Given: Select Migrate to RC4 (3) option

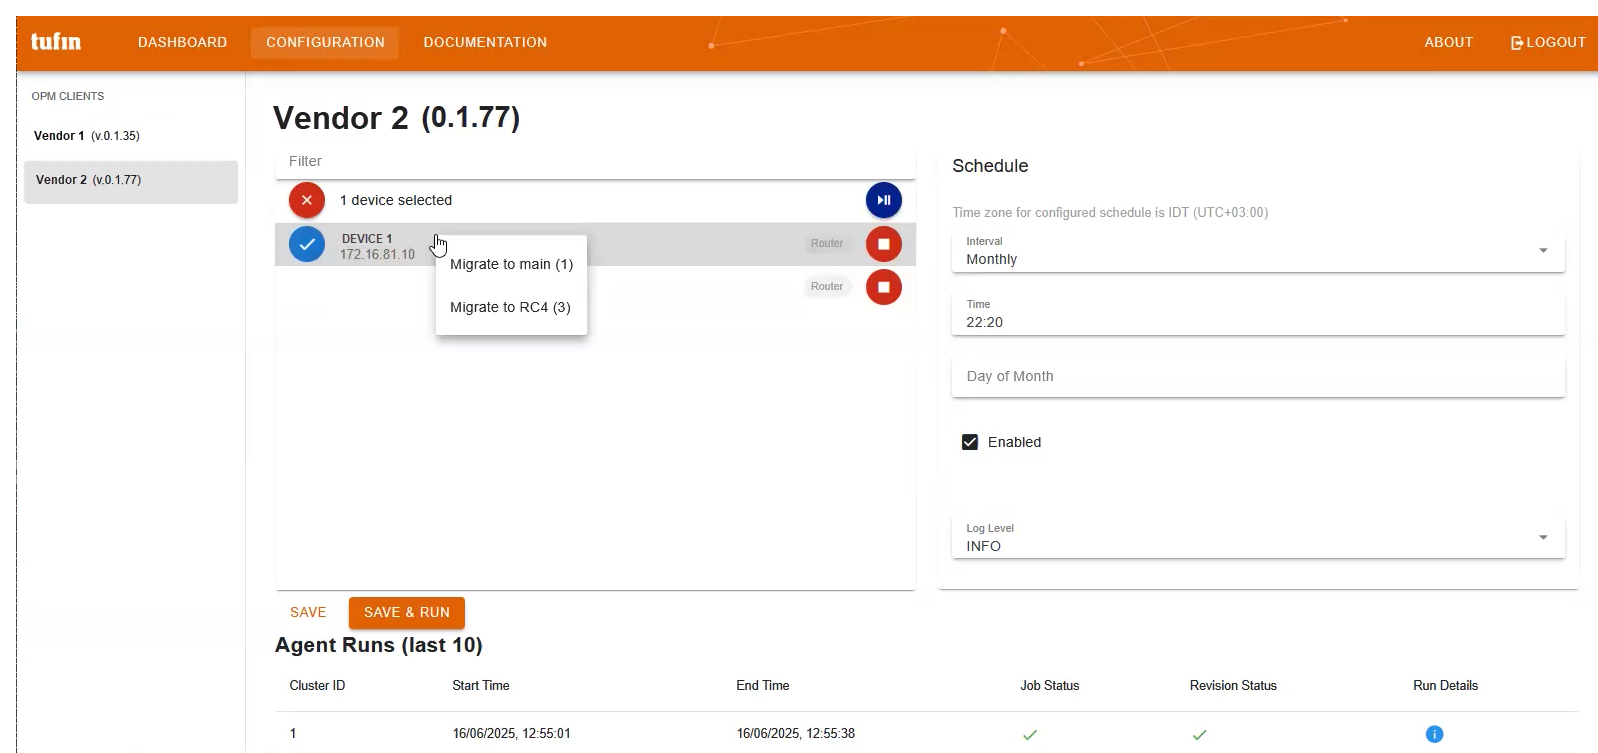Looking at the screenshot, I should tap(510, 307).
